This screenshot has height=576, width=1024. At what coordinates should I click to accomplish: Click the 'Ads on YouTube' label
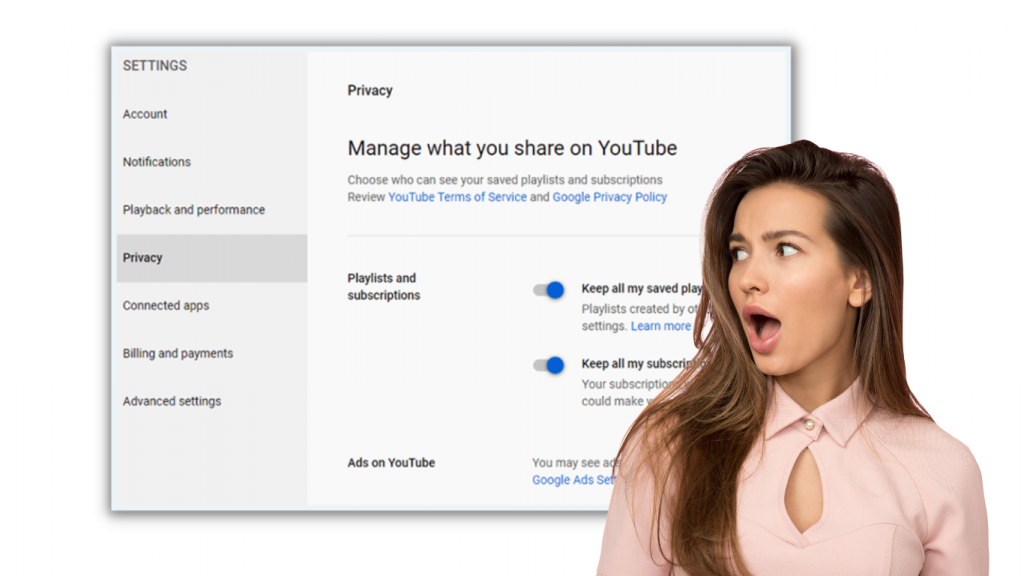pyautogui.click(x=391, y=463)
